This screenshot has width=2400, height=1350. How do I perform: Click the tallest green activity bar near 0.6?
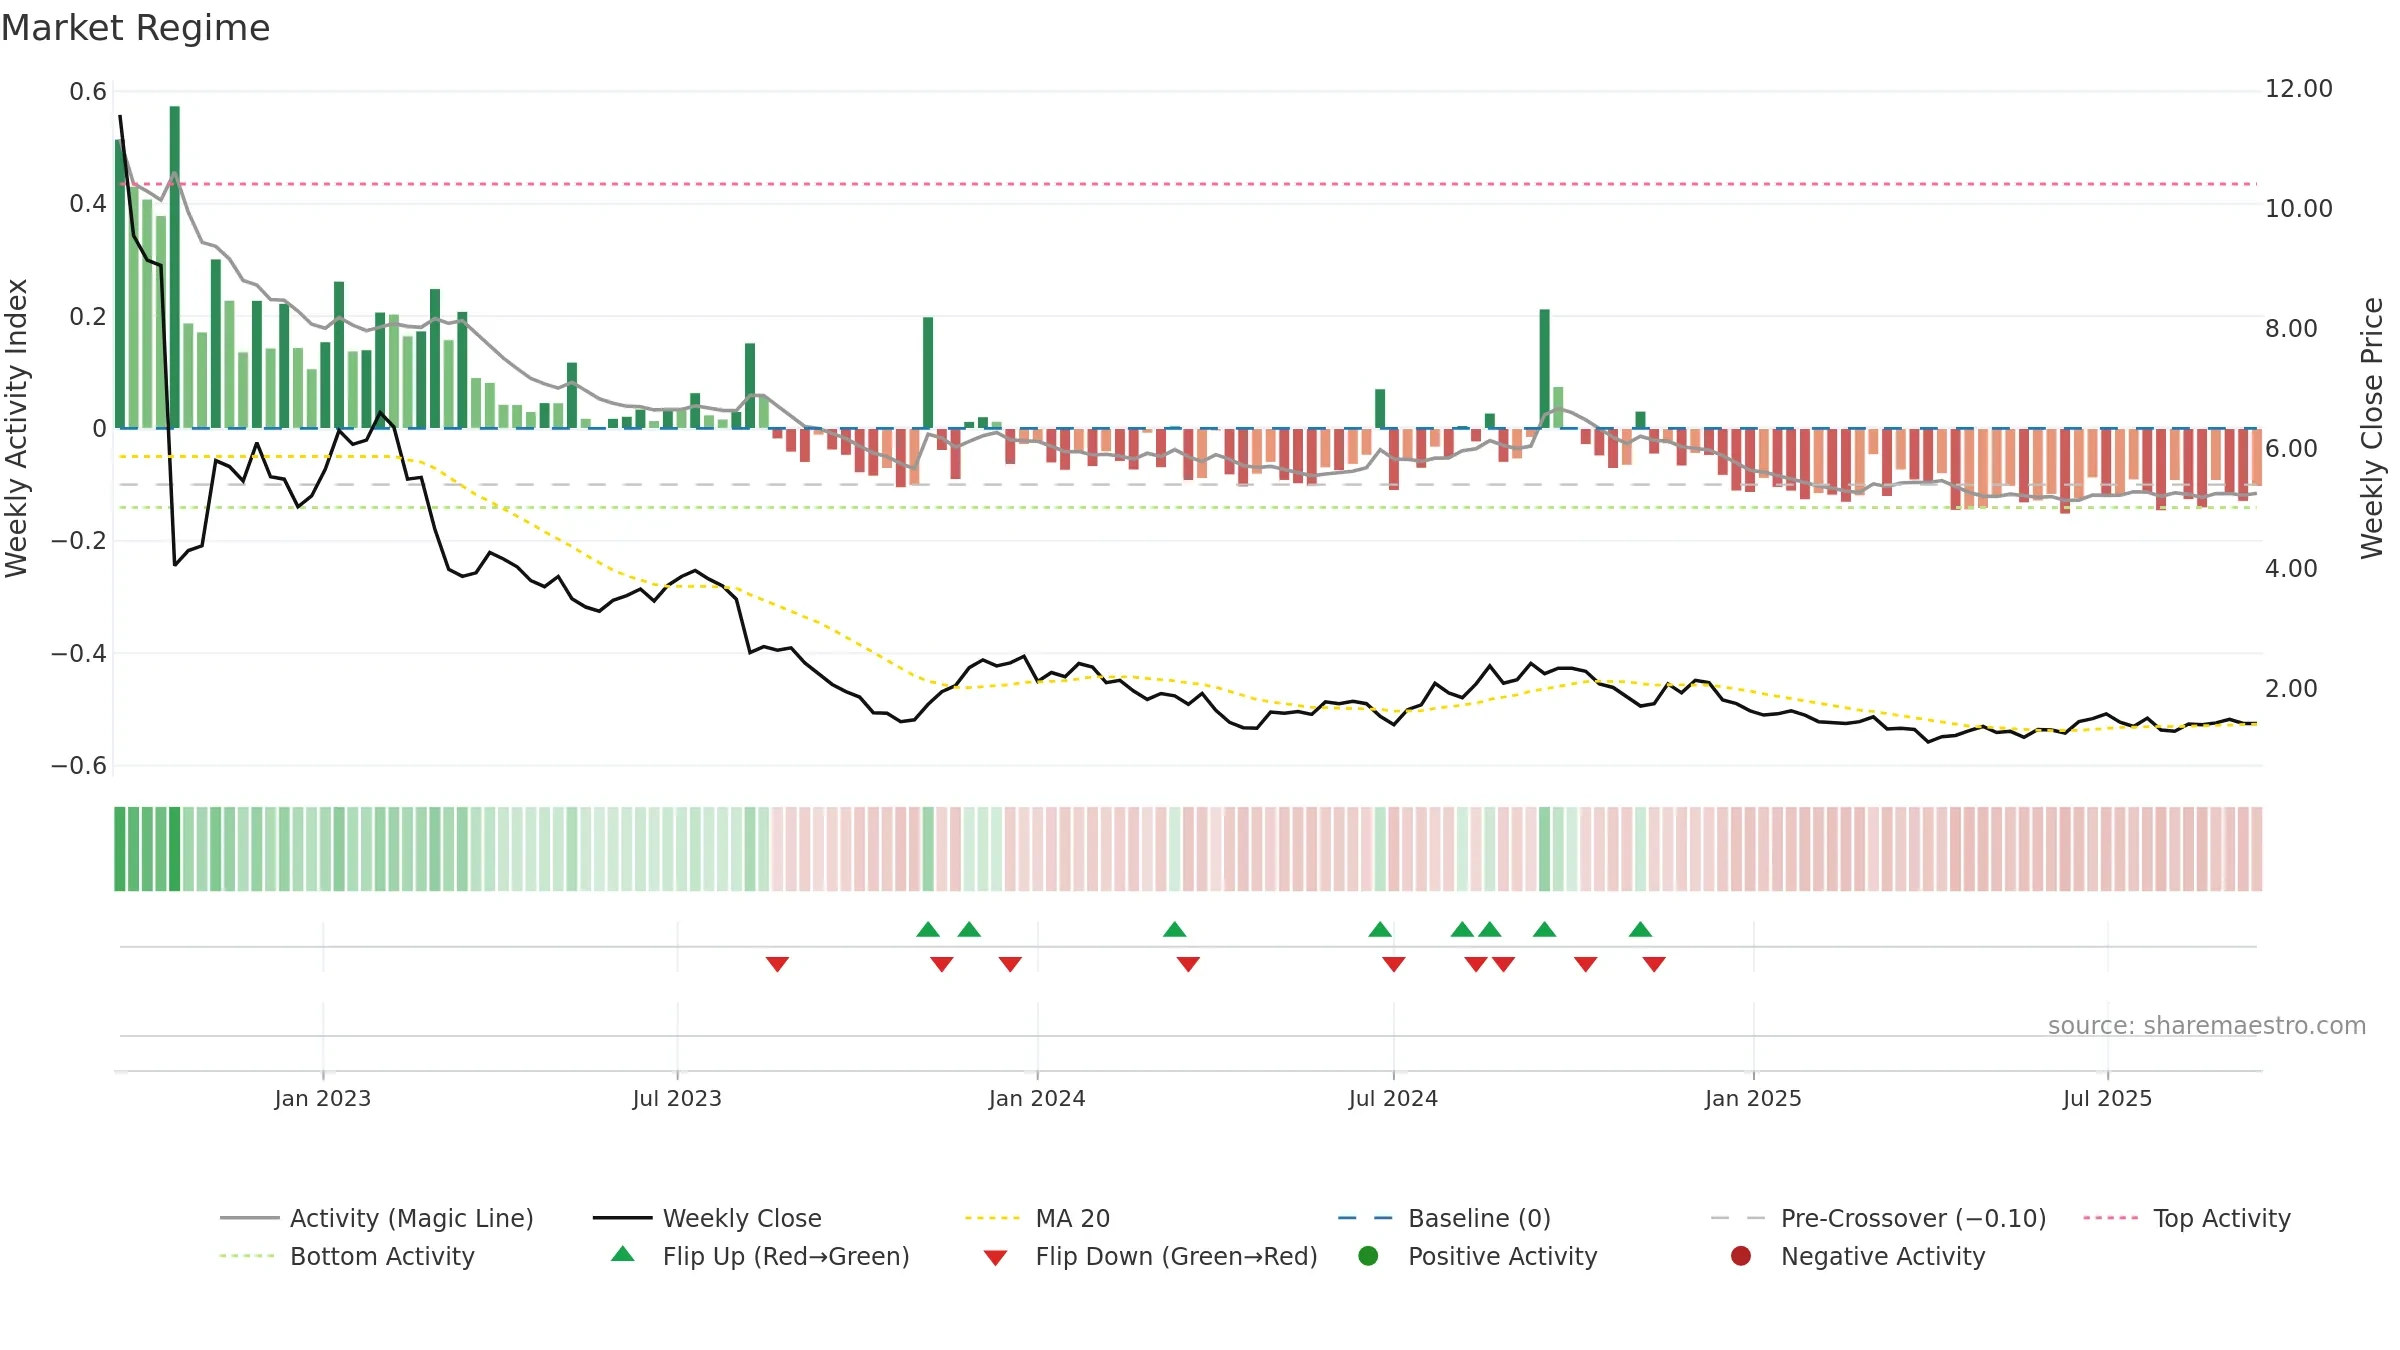tap(175, 267)
